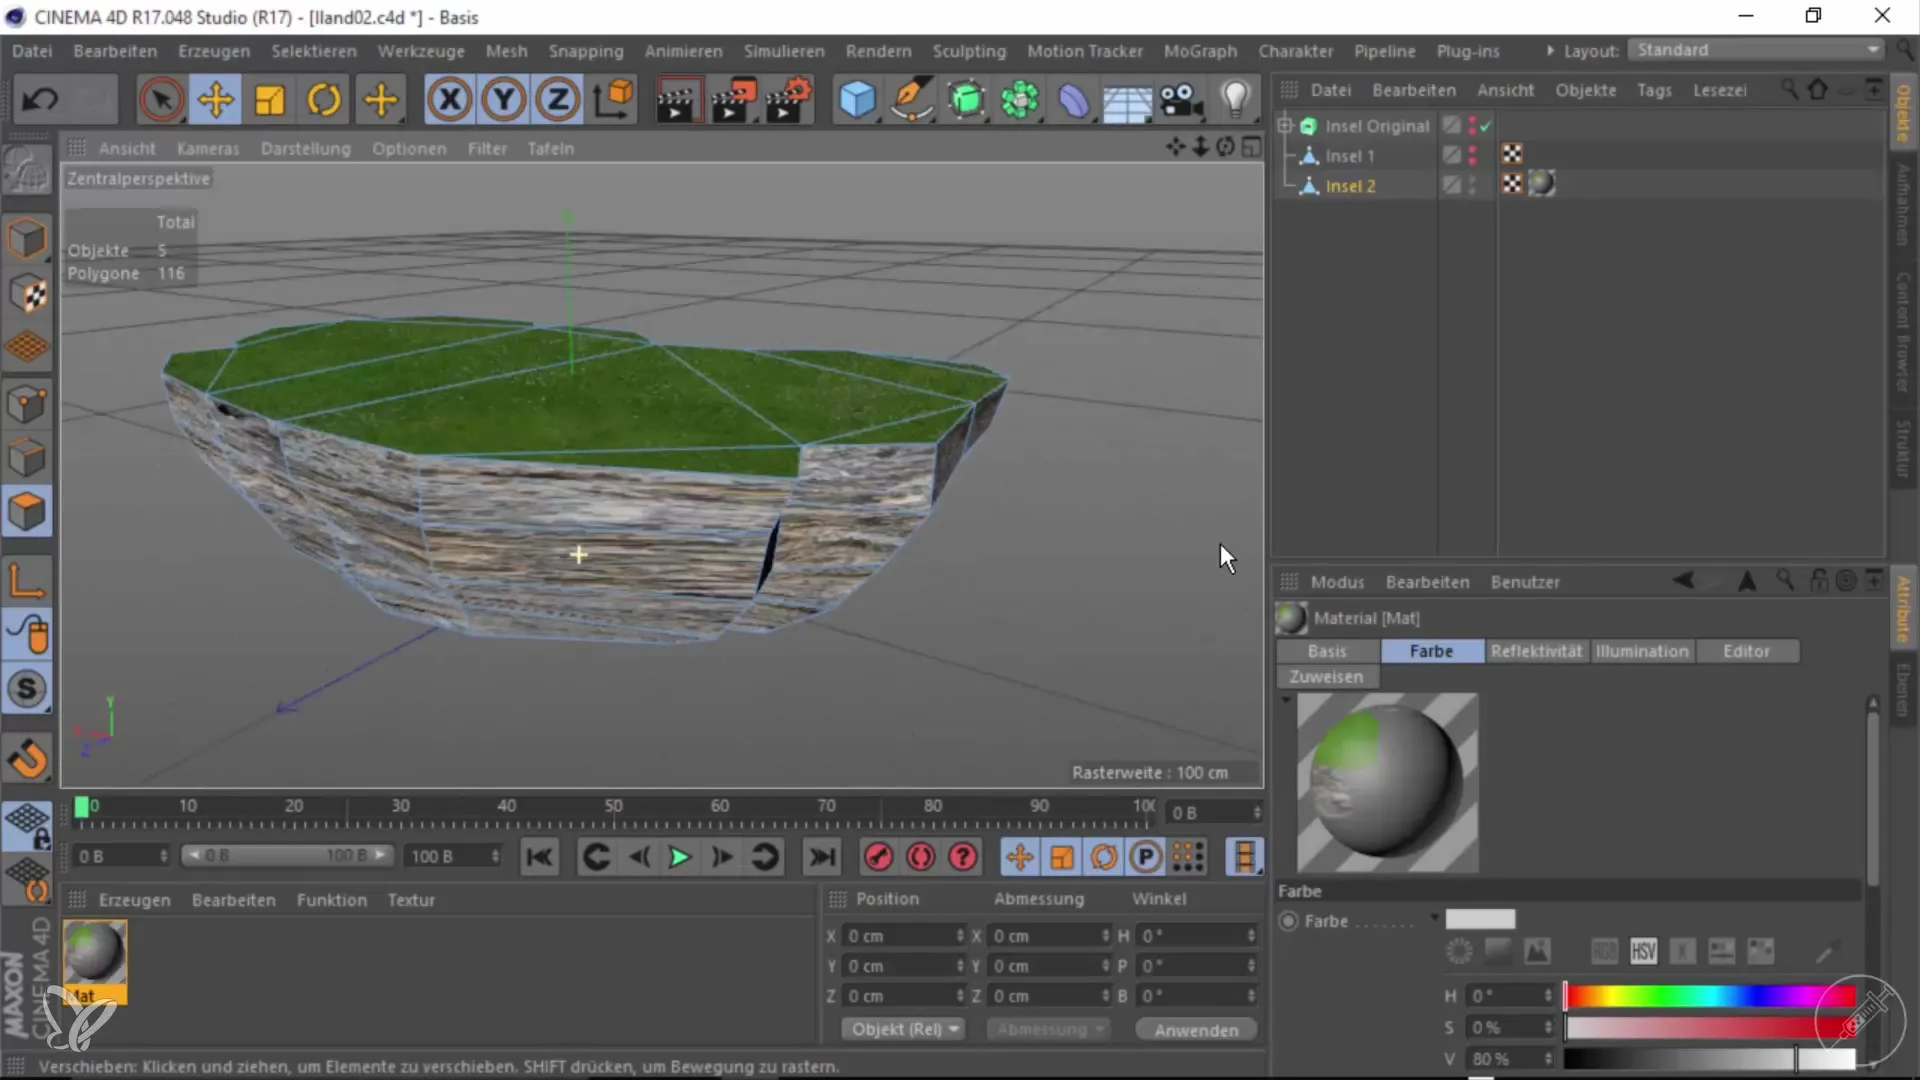Open the Deformer Bend icon
This screenshot has width=1920, height=1080.
click(1074, 100)
